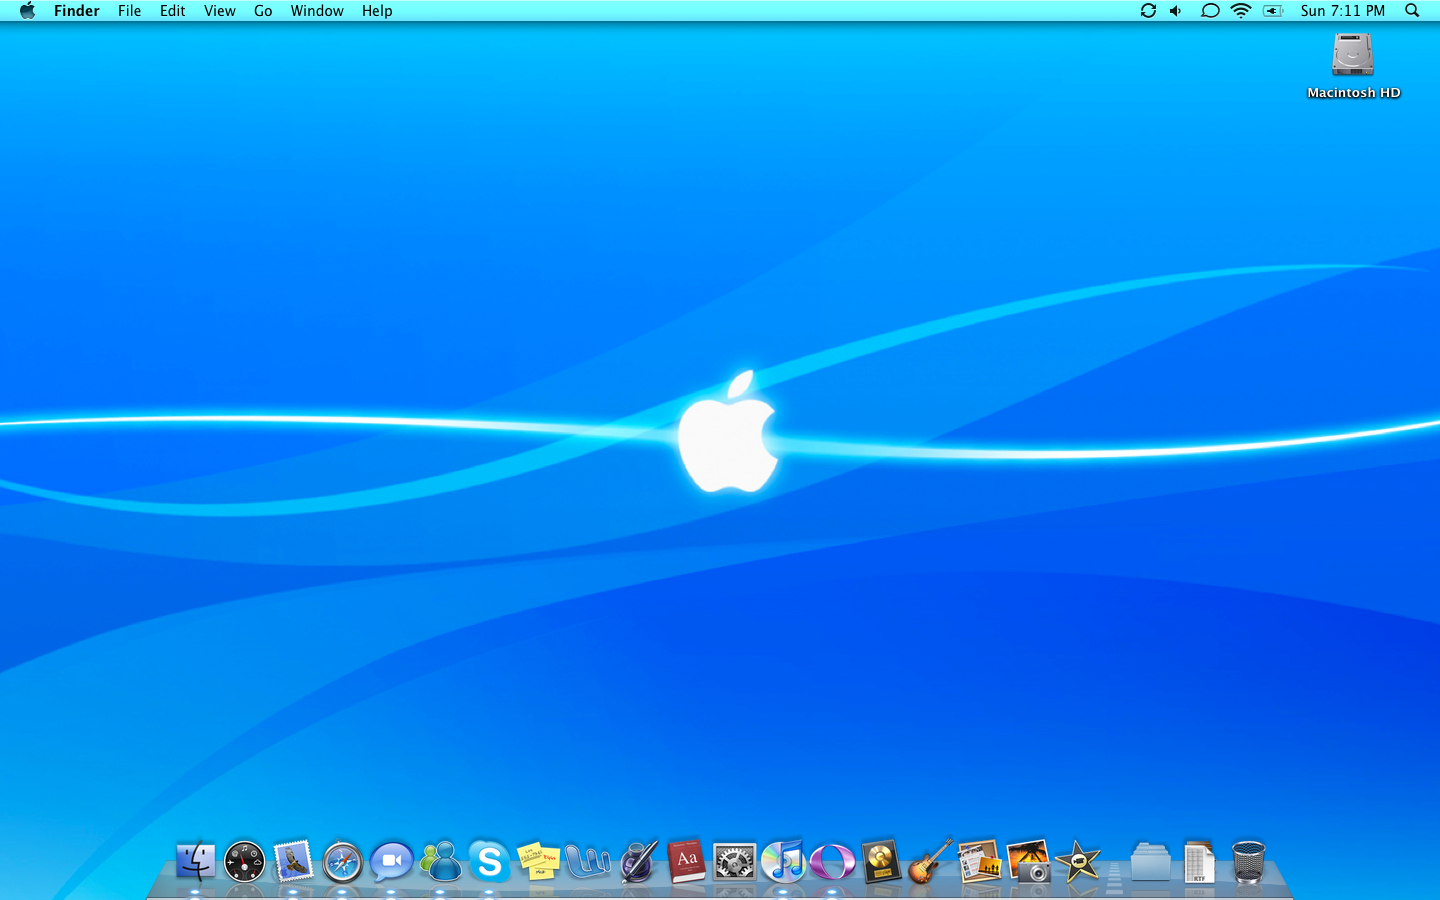
Task: Open the View menu
Action: point(220,10)
